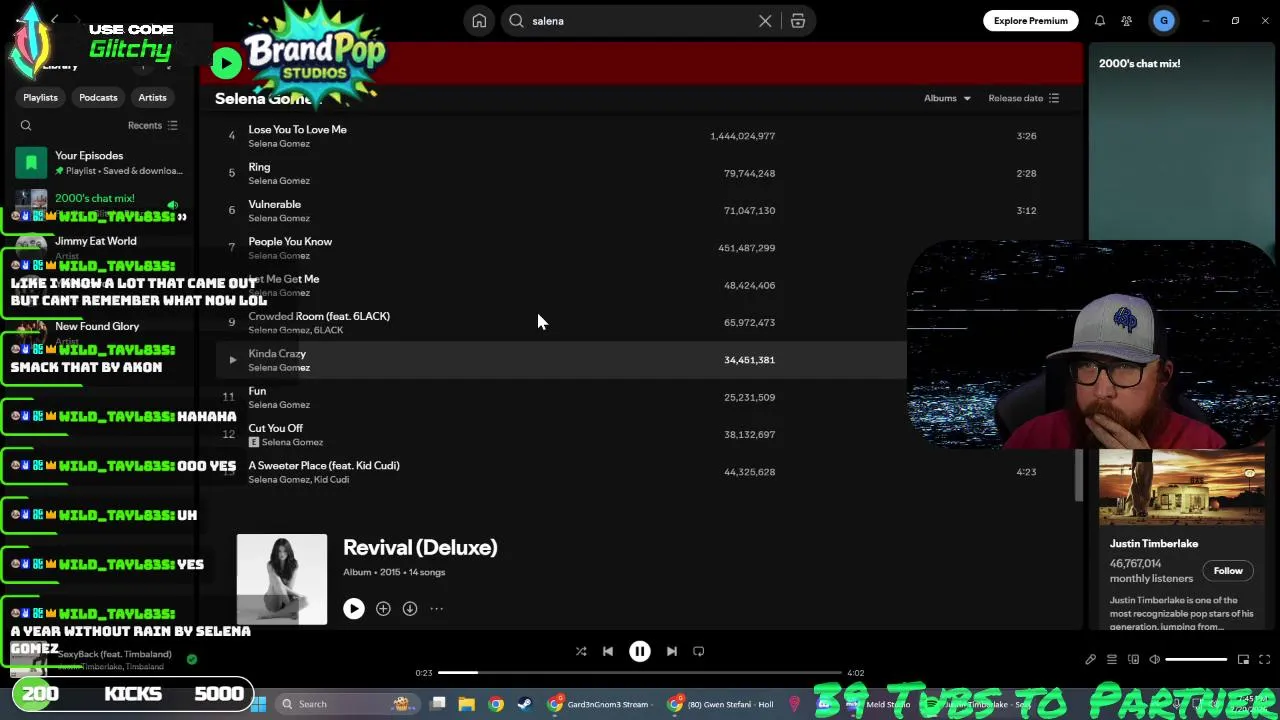Seek on the song progress bar

click(640, 673)
